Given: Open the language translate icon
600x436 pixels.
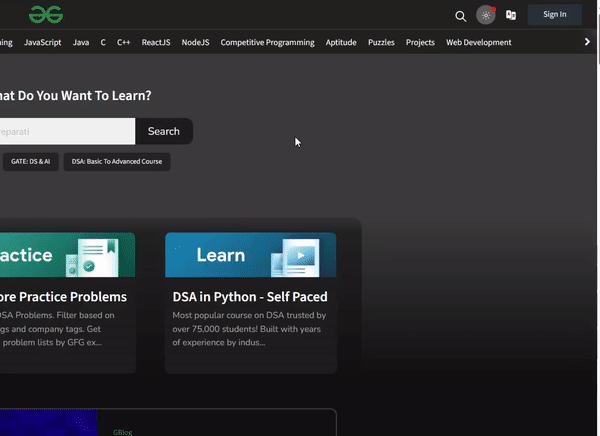Looking at the screenshot, I should (x=511, y=15).
